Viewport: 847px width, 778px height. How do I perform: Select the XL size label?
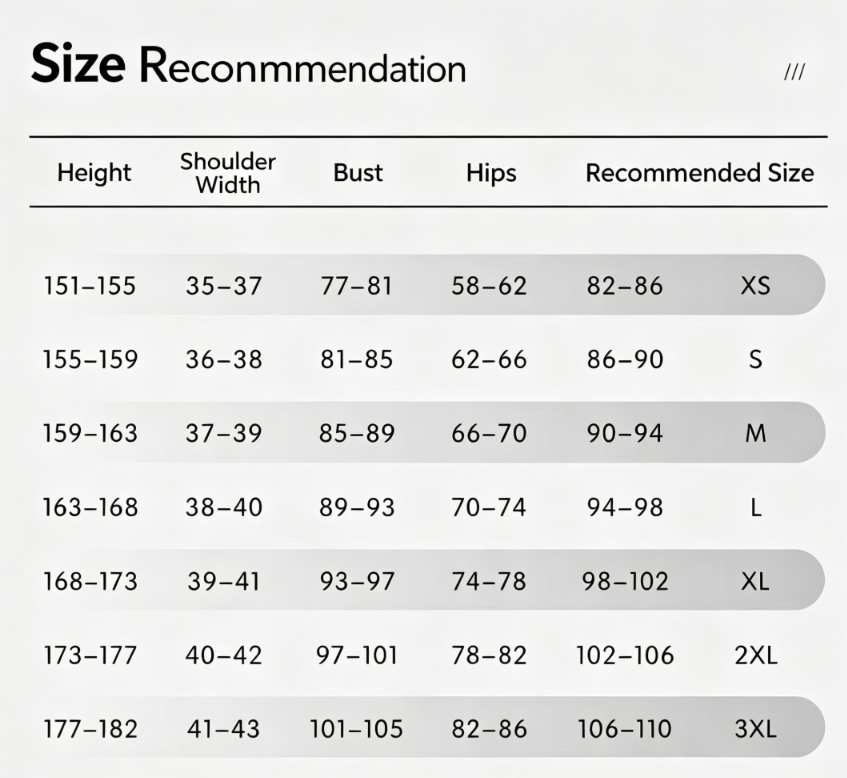coord(755,581)
